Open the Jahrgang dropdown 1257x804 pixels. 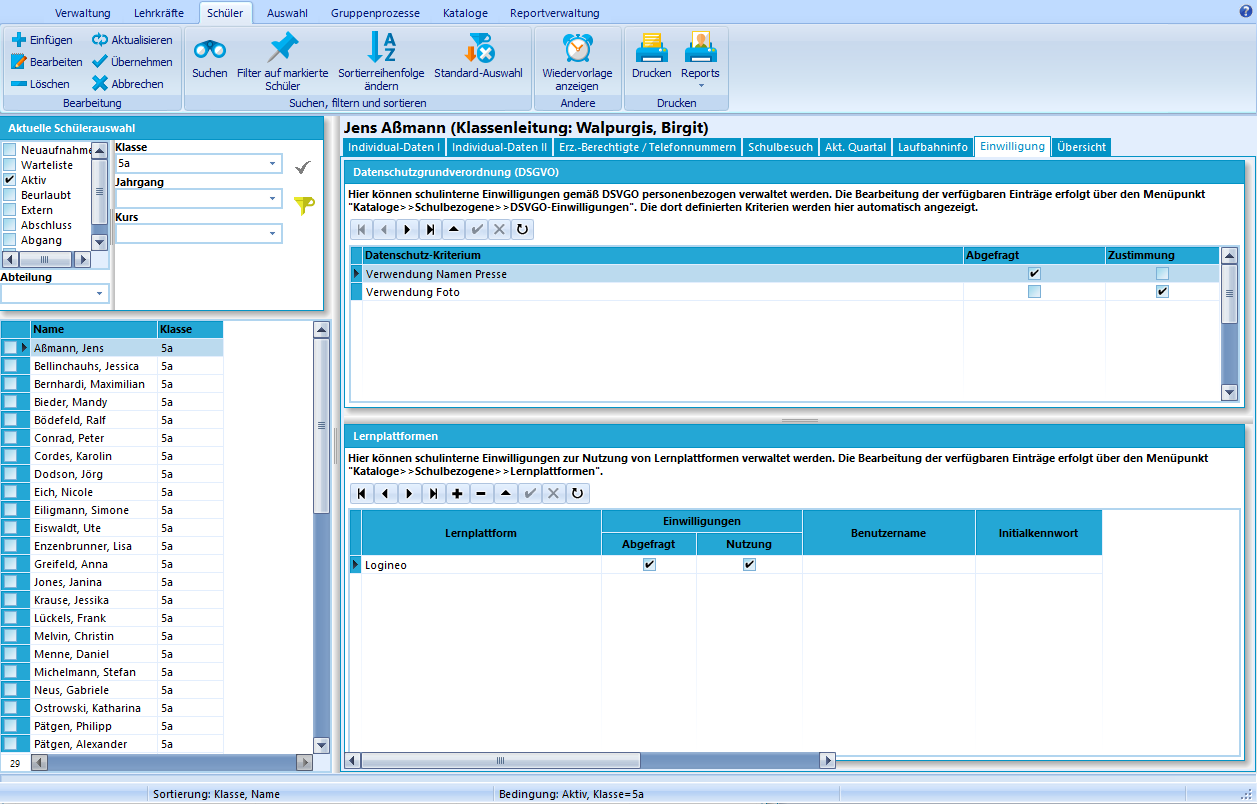pos(273,199)
